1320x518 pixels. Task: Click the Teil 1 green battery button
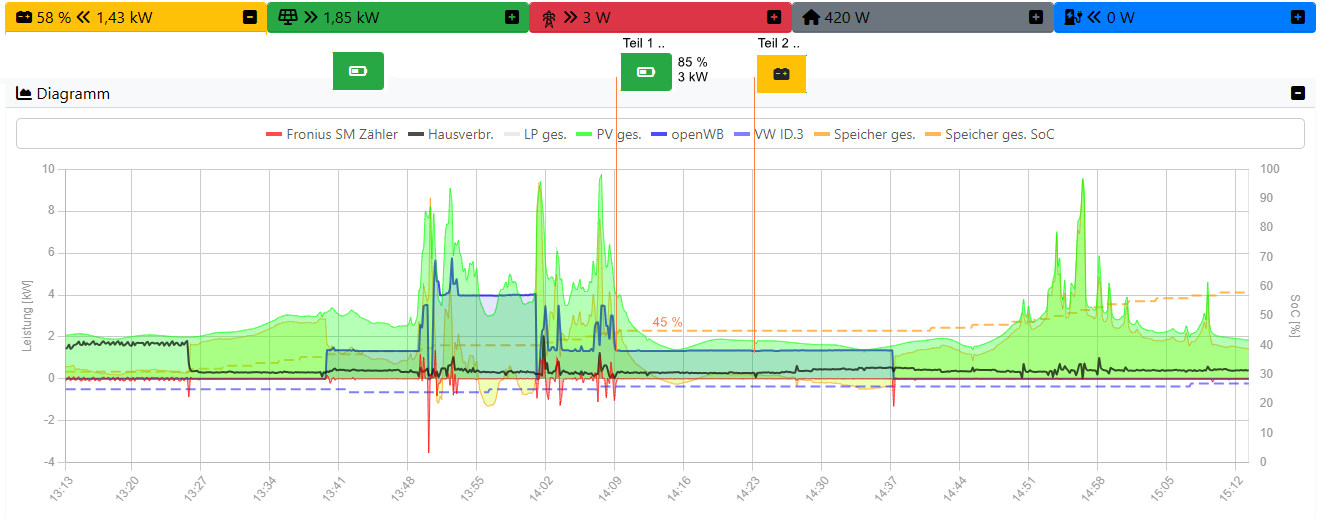coord(646,72)
